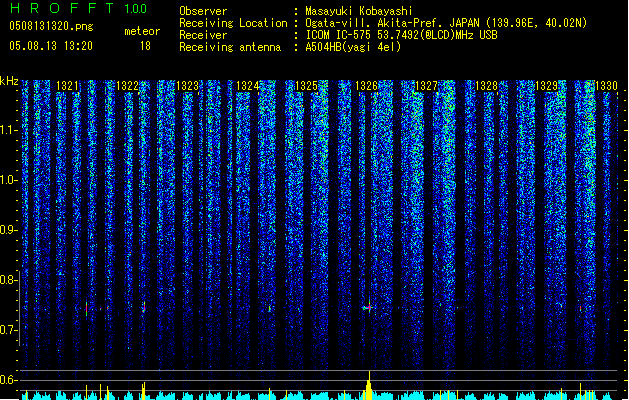
Task: Click the 1321 time marker
Action: (x=67, y=86)
